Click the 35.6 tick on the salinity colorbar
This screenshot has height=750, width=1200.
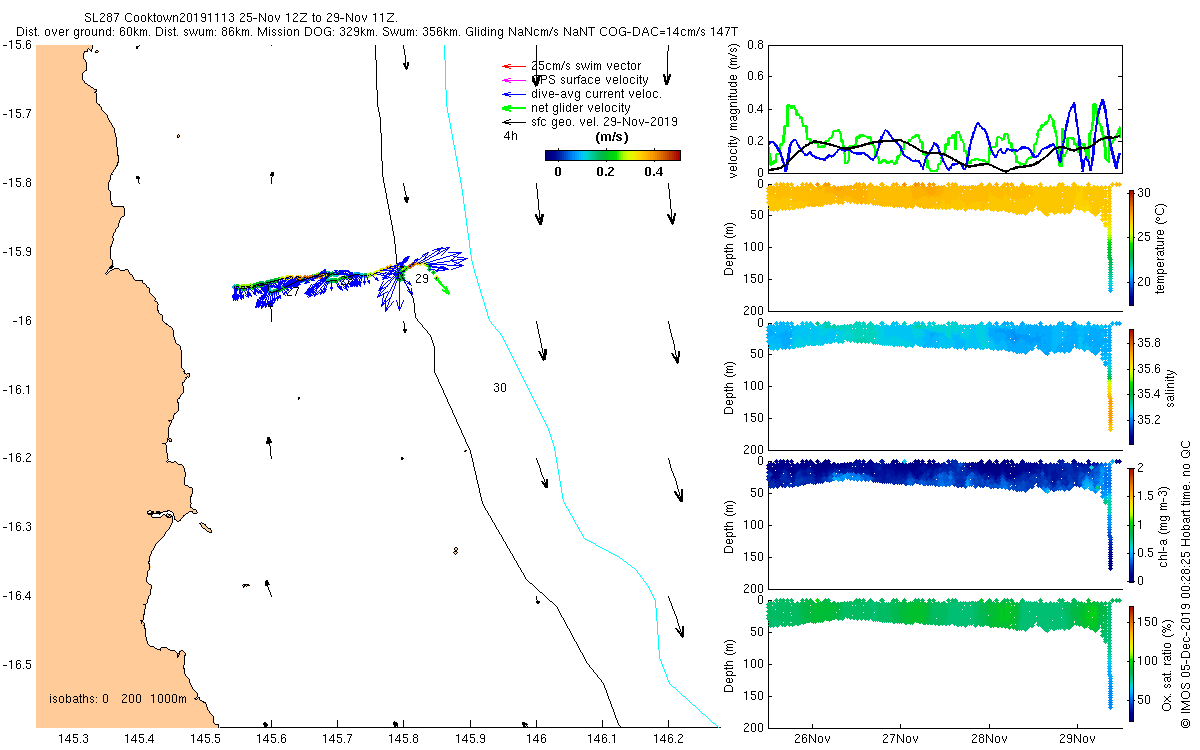(x=1149, y=368)
